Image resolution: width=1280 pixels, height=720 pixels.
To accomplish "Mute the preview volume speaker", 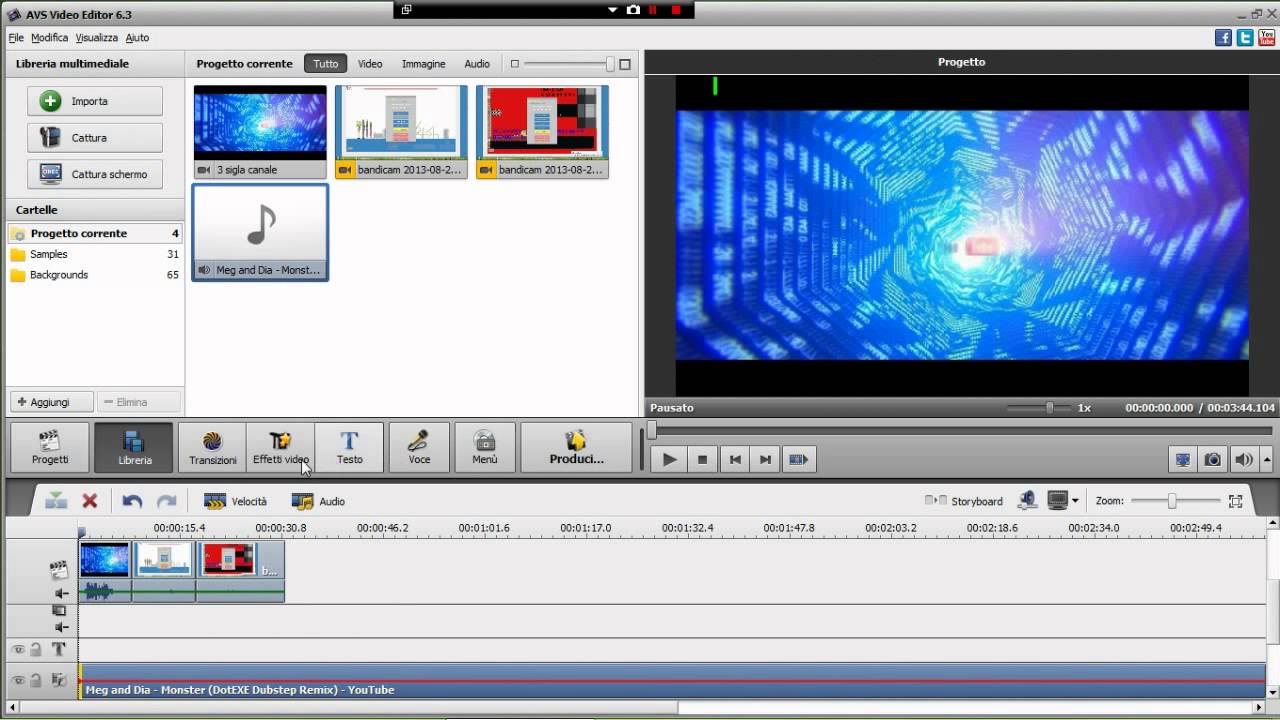I will click(1243, 460).
